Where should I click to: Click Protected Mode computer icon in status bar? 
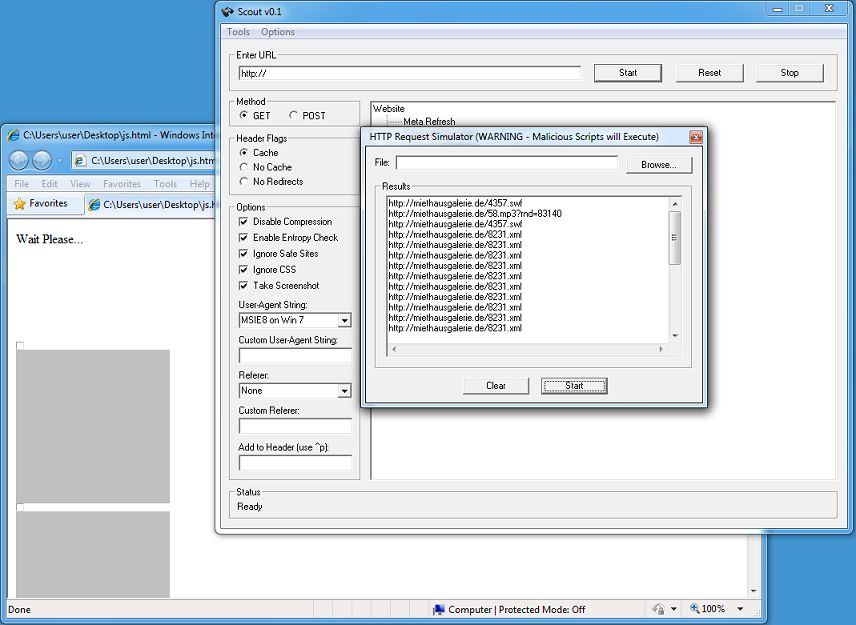click(439, 609)
